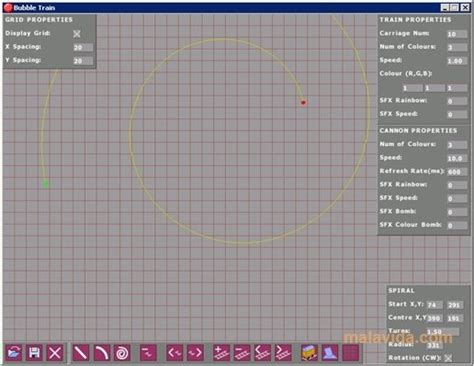Select the straight line track tool
This screenshot has height=366, width=474.
point(81,352)
